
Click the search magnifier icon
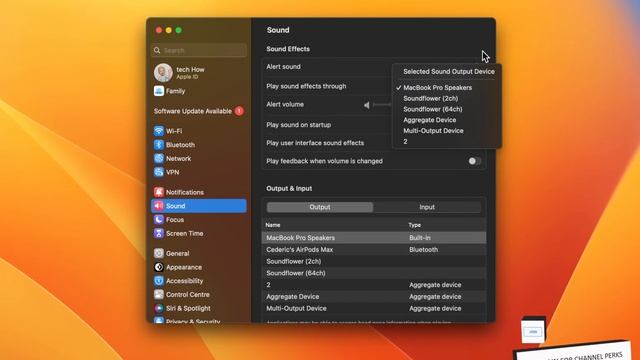coord(157,50)
